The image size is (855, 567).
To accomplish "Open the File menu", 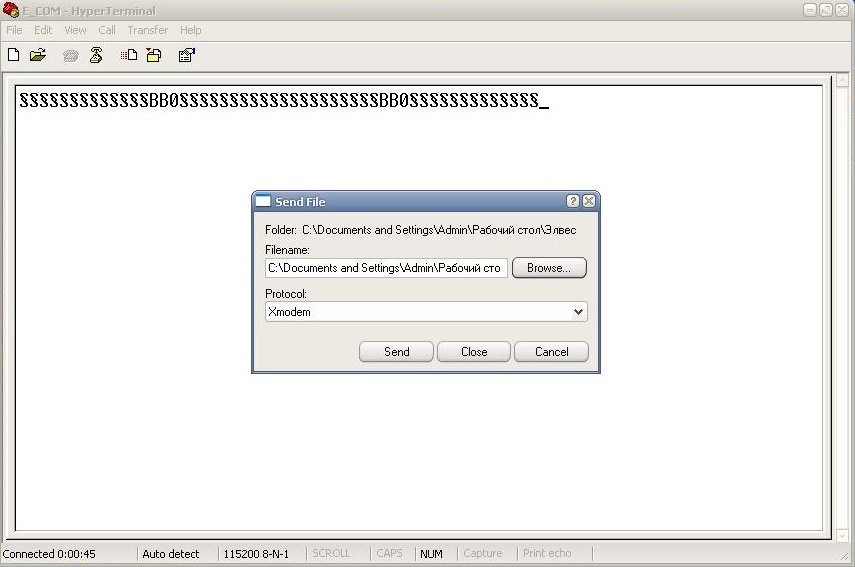I will (x=14, y=30).
